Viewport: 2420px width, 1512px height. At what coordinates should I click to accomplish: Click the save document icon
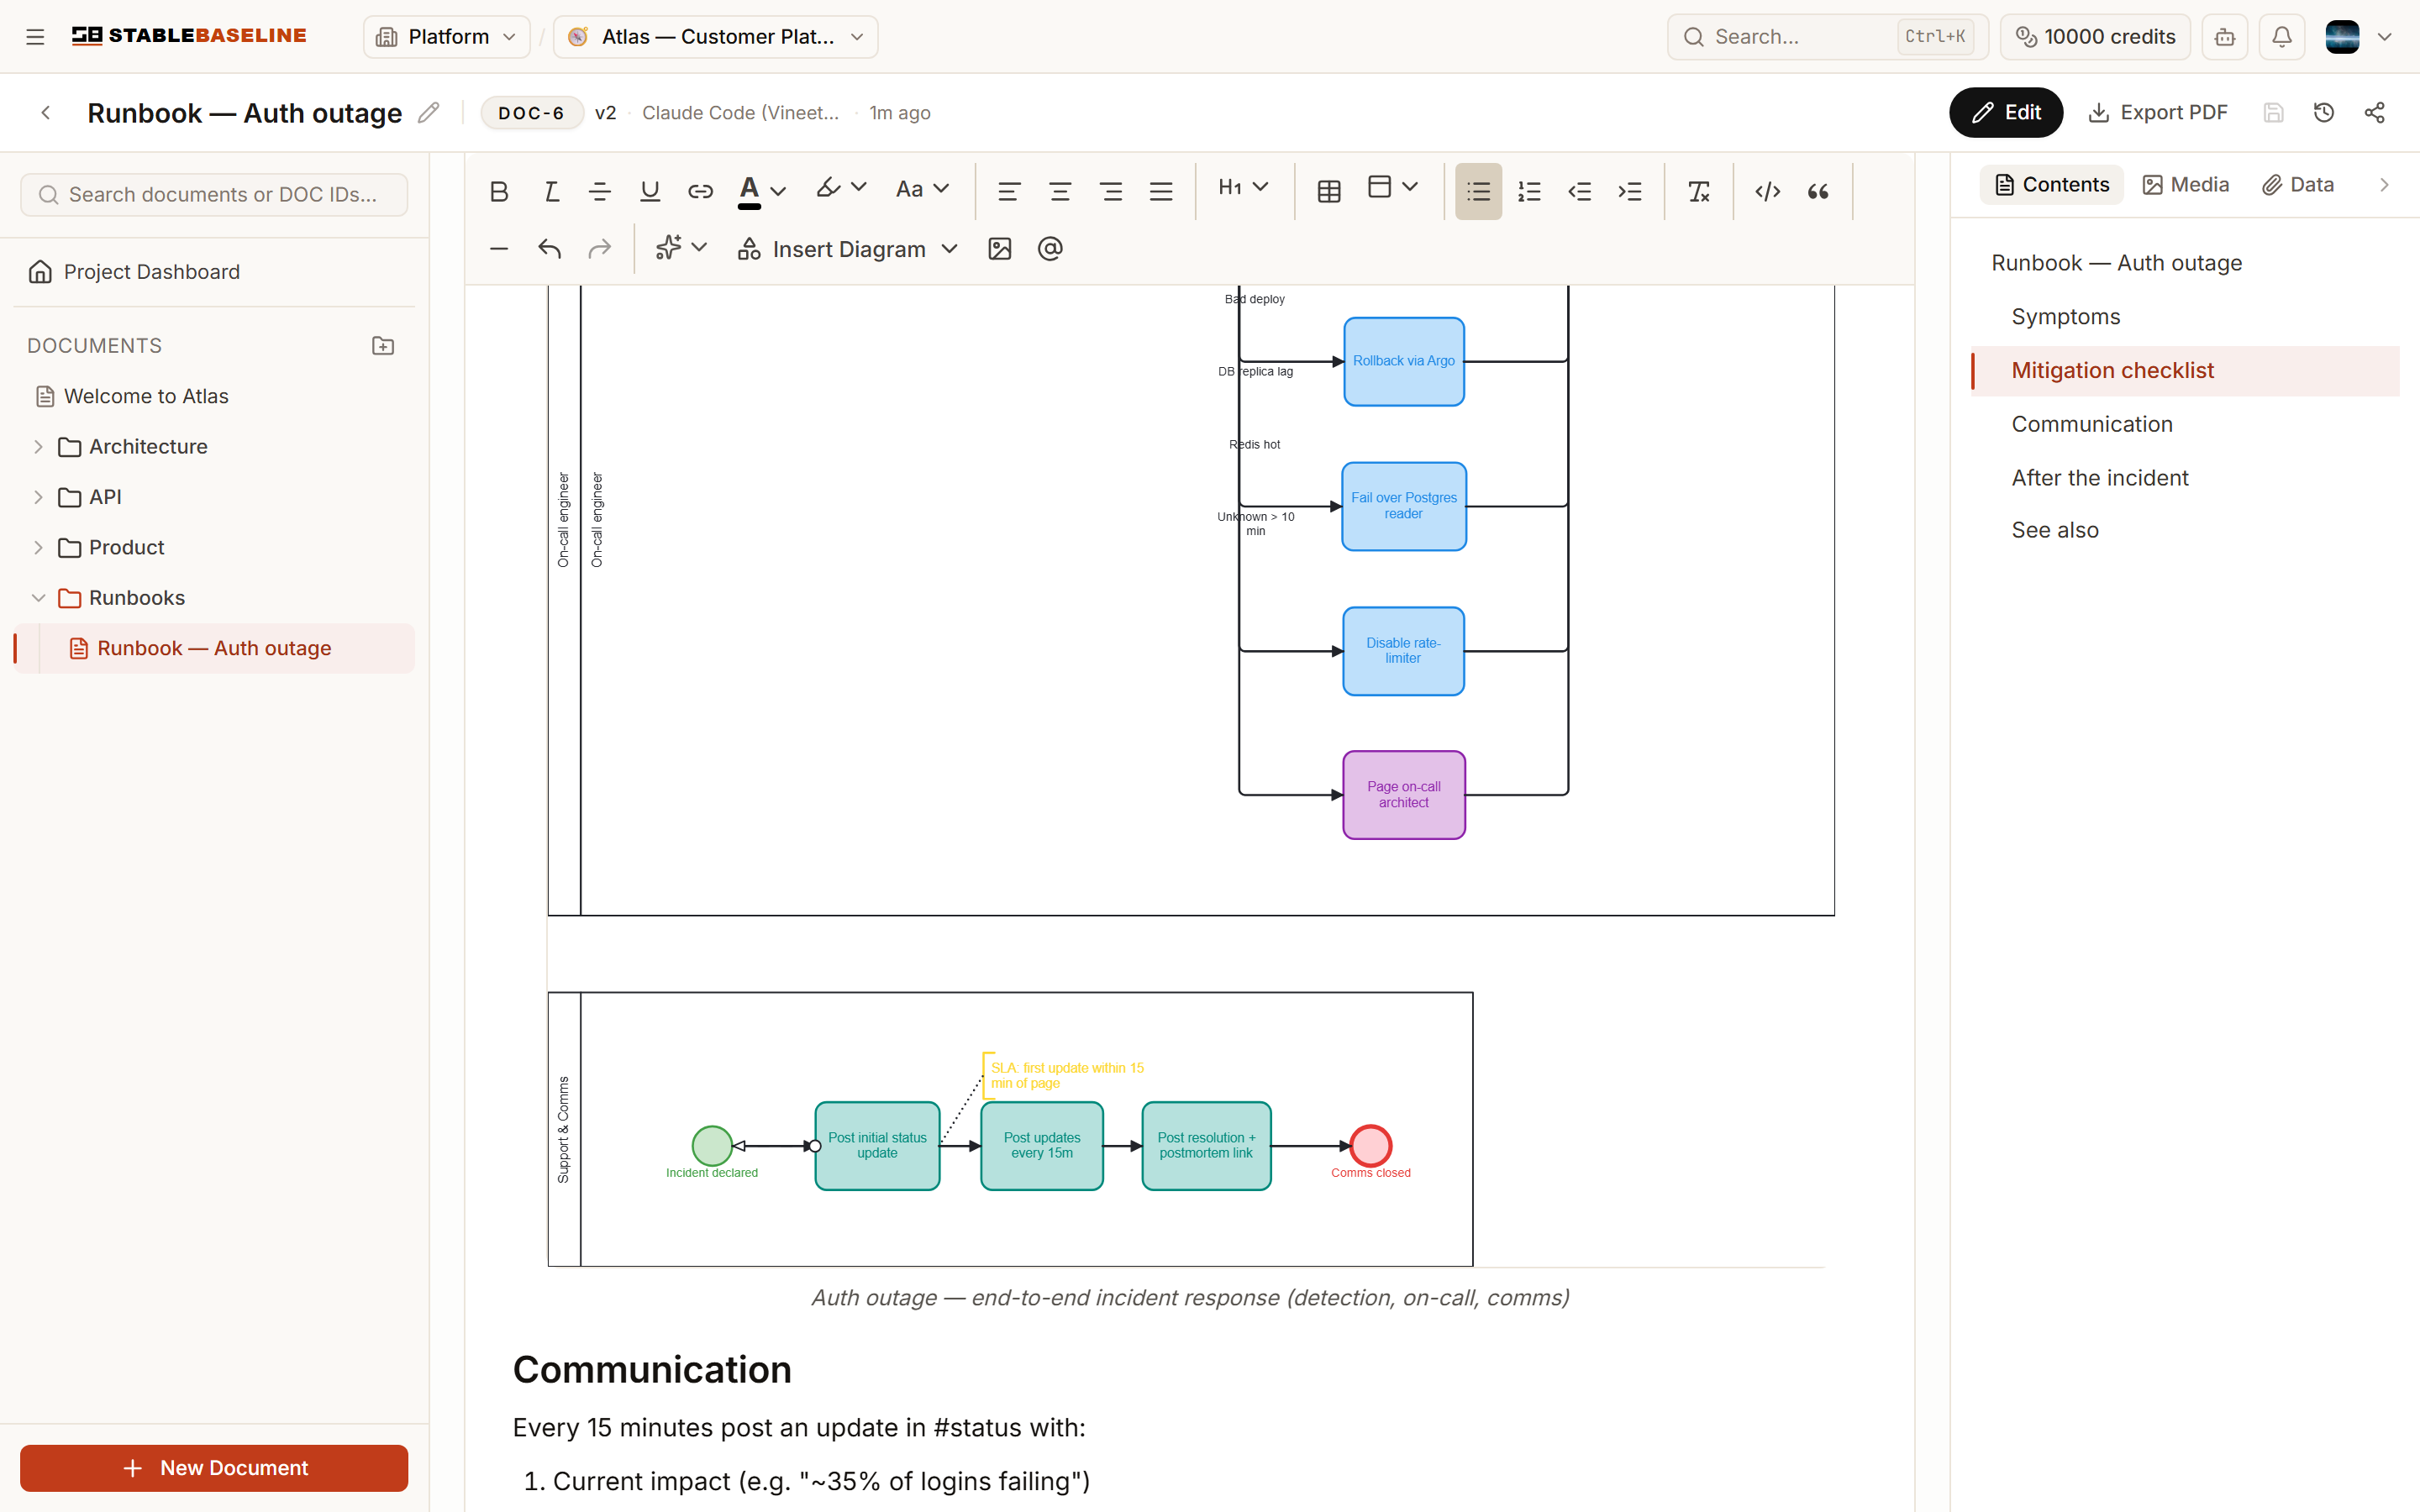tap(2273, 113)
